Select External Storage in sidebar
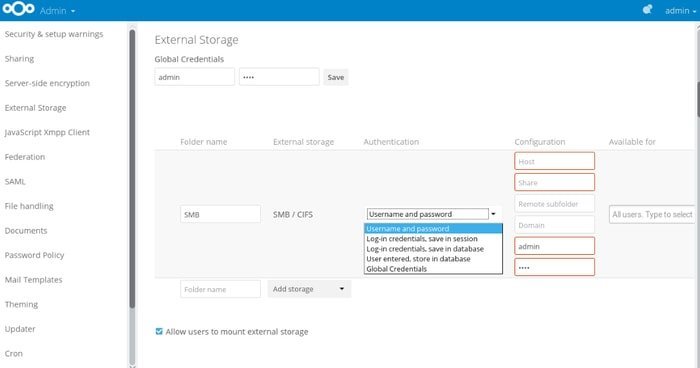The width and height of the screenshot is (700, 368). point(35,108)
